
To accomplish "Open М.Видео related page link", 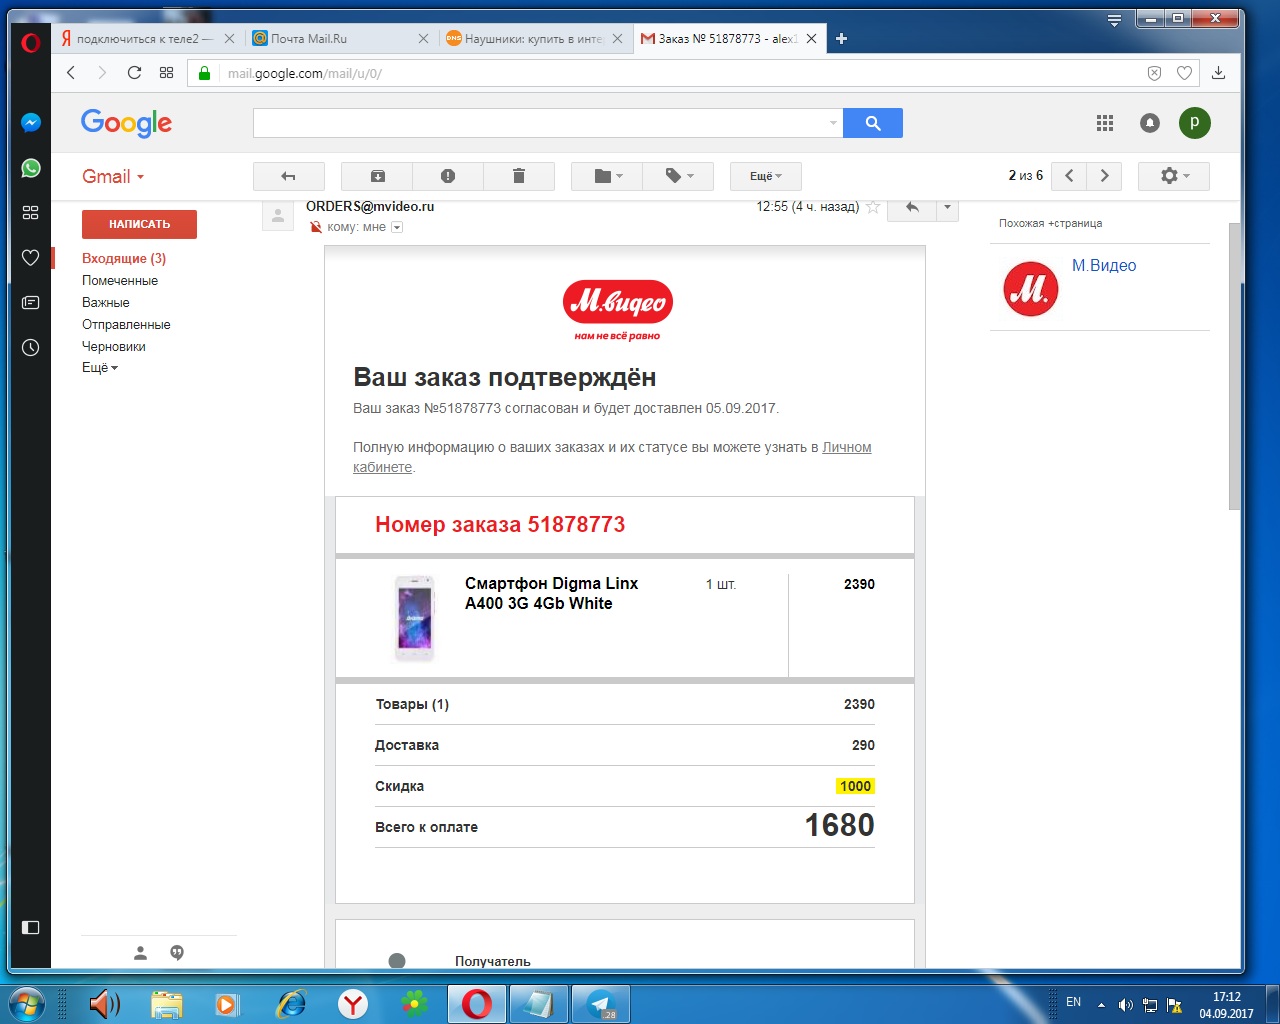I will [1104, 265].
